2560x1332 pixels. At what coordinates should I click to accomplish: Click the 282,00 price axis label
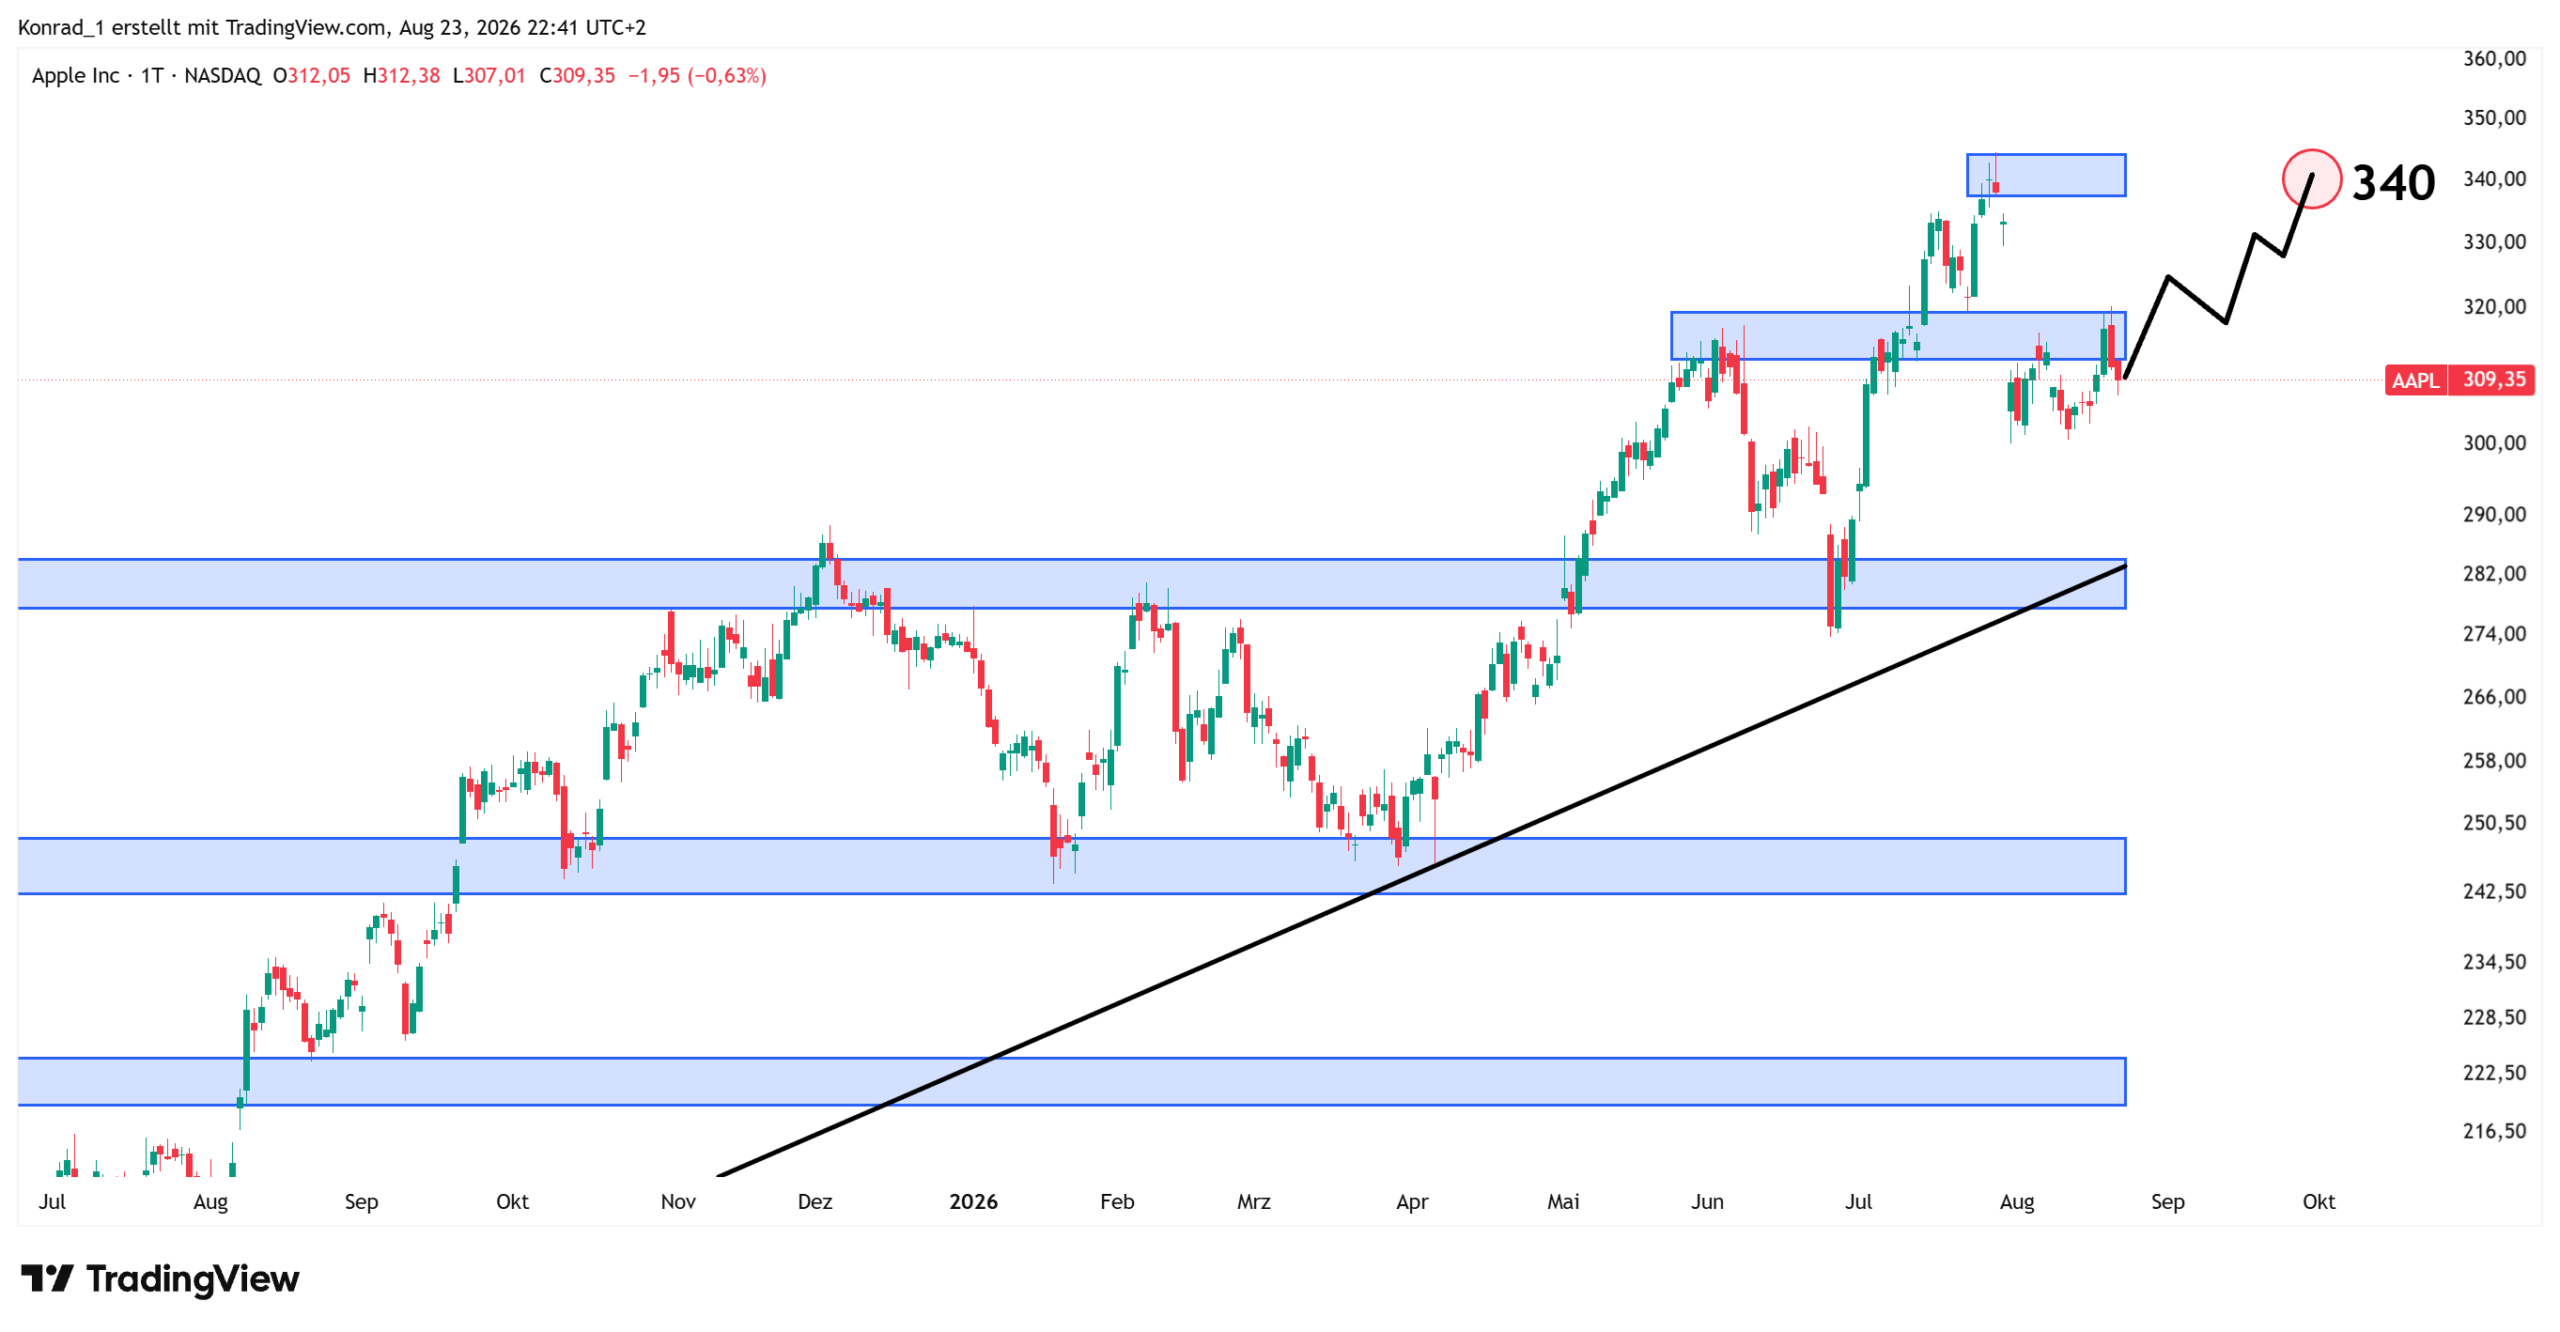coord(2494,574)
